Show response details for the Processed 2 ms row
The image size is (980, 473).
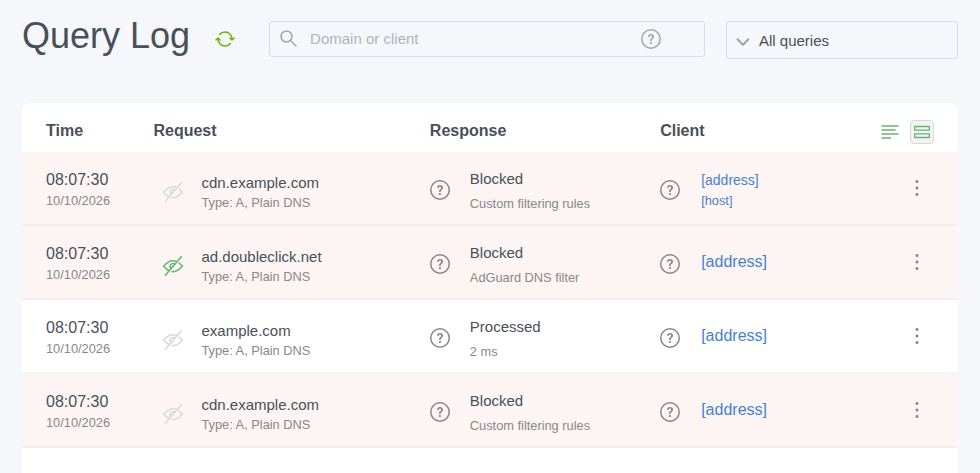[x=440, y=338]
